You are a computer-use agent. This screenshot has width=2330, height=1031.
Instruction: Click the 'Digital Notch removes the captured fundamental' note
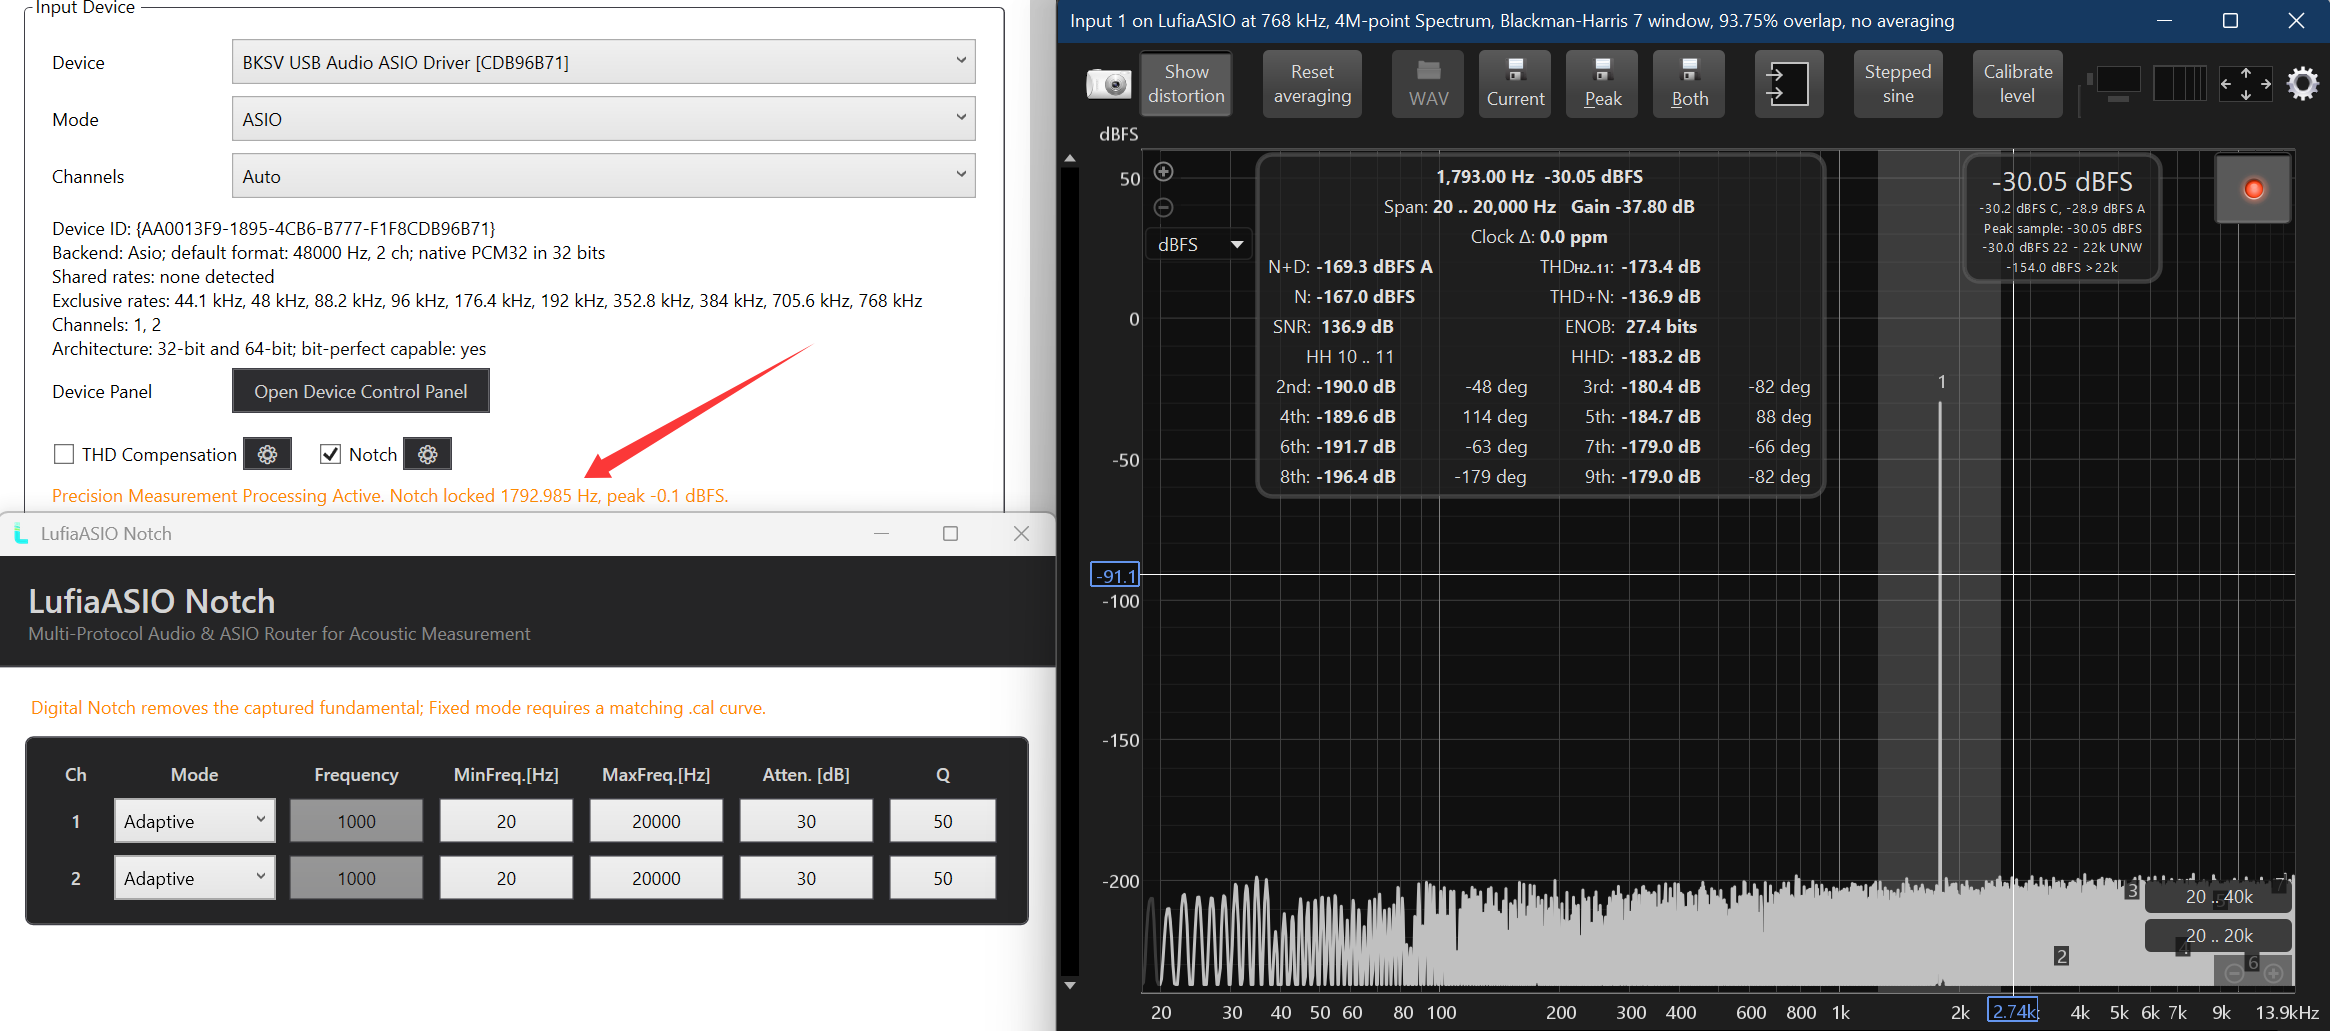(398, 708)
